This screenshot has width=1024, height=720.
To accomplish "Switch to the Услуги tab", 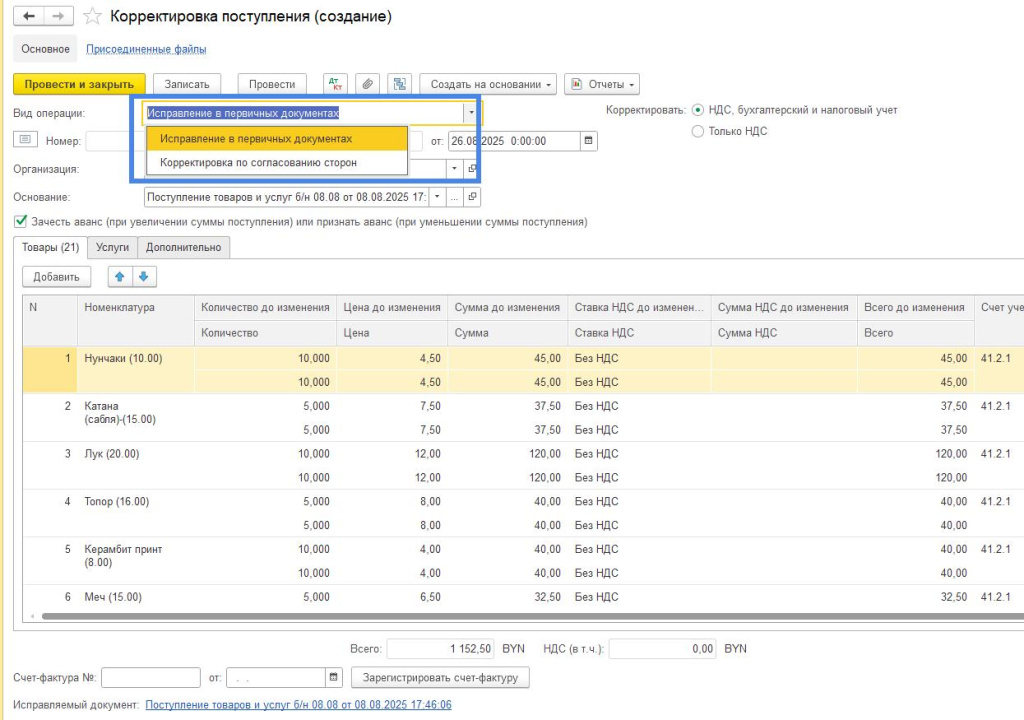I will (x=112, y=247).
